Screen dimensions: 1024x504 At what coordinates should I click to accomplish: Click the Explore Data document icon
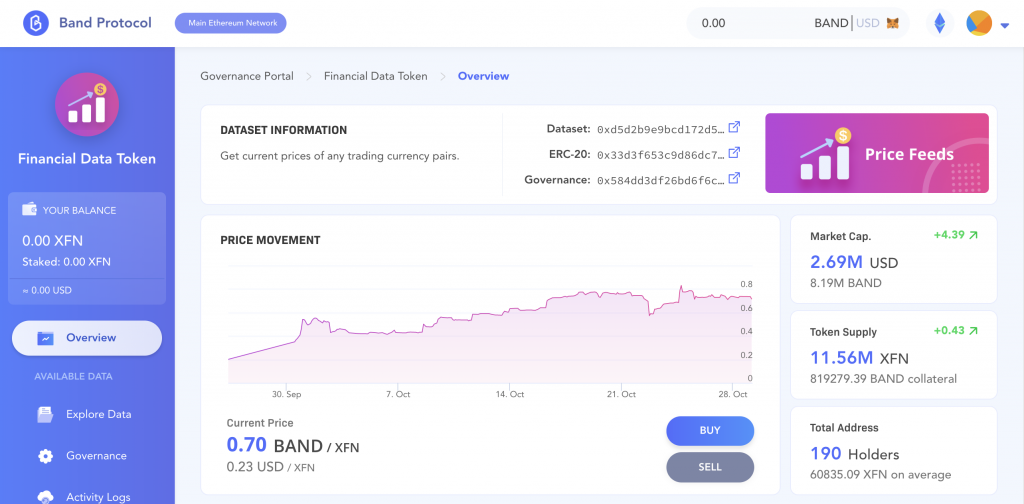point(45,414)
